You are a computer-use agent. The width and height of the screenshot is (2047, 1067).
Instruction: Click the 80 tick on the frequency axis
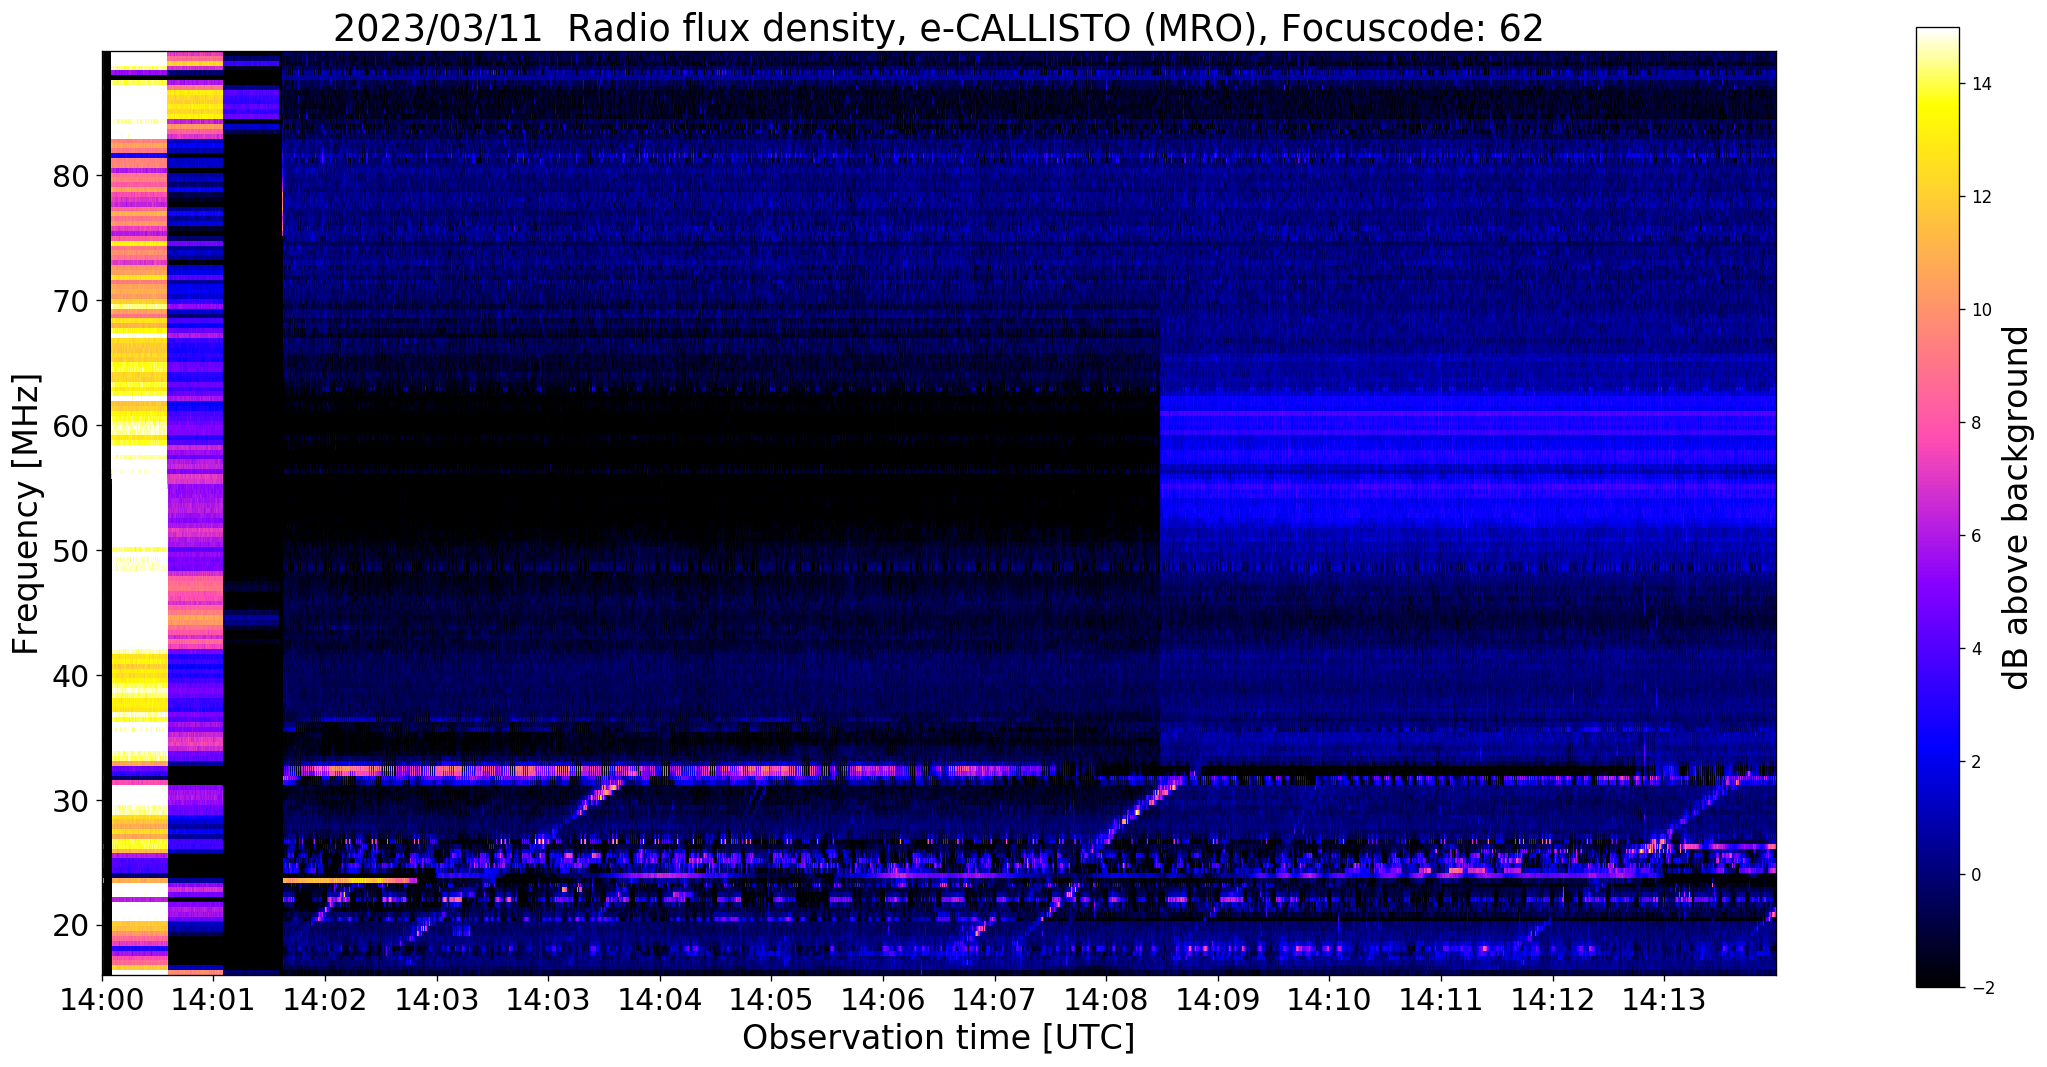tap(71, 176)
